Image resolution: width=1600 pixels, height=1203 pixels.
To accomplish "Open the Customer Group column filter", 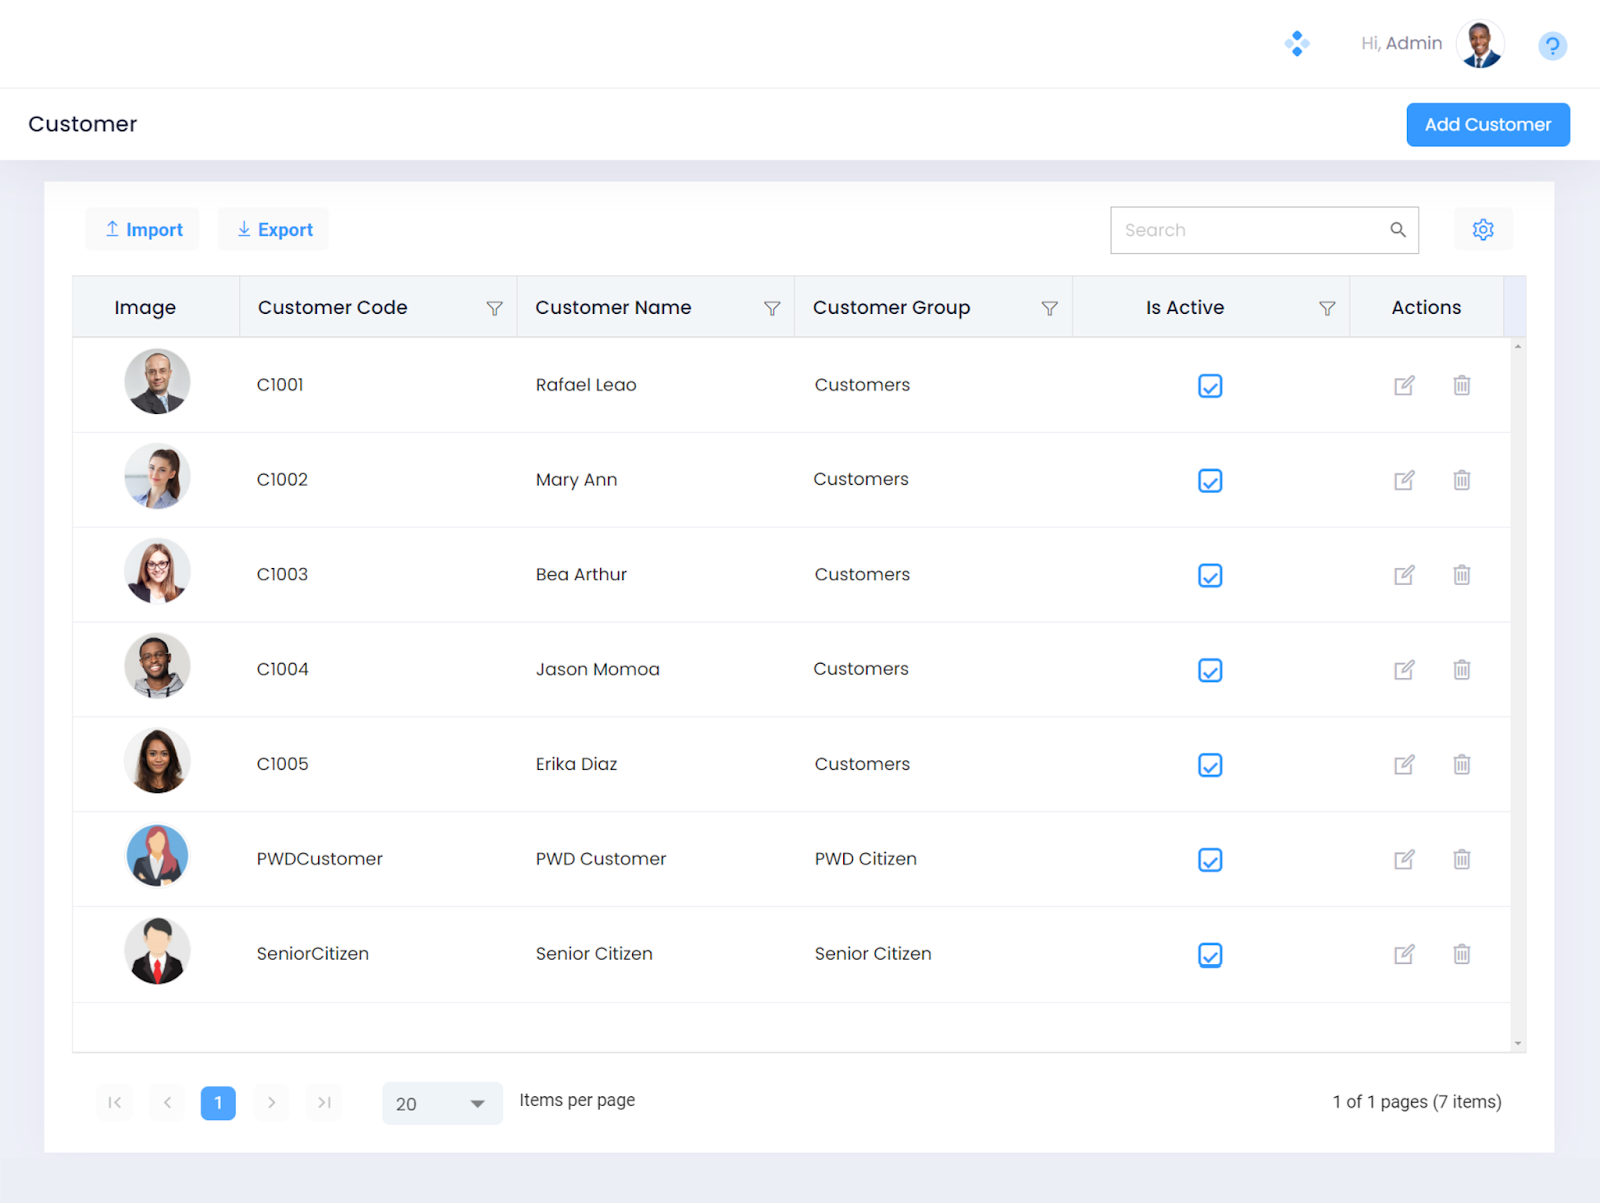I will [x=1049, y=308].
